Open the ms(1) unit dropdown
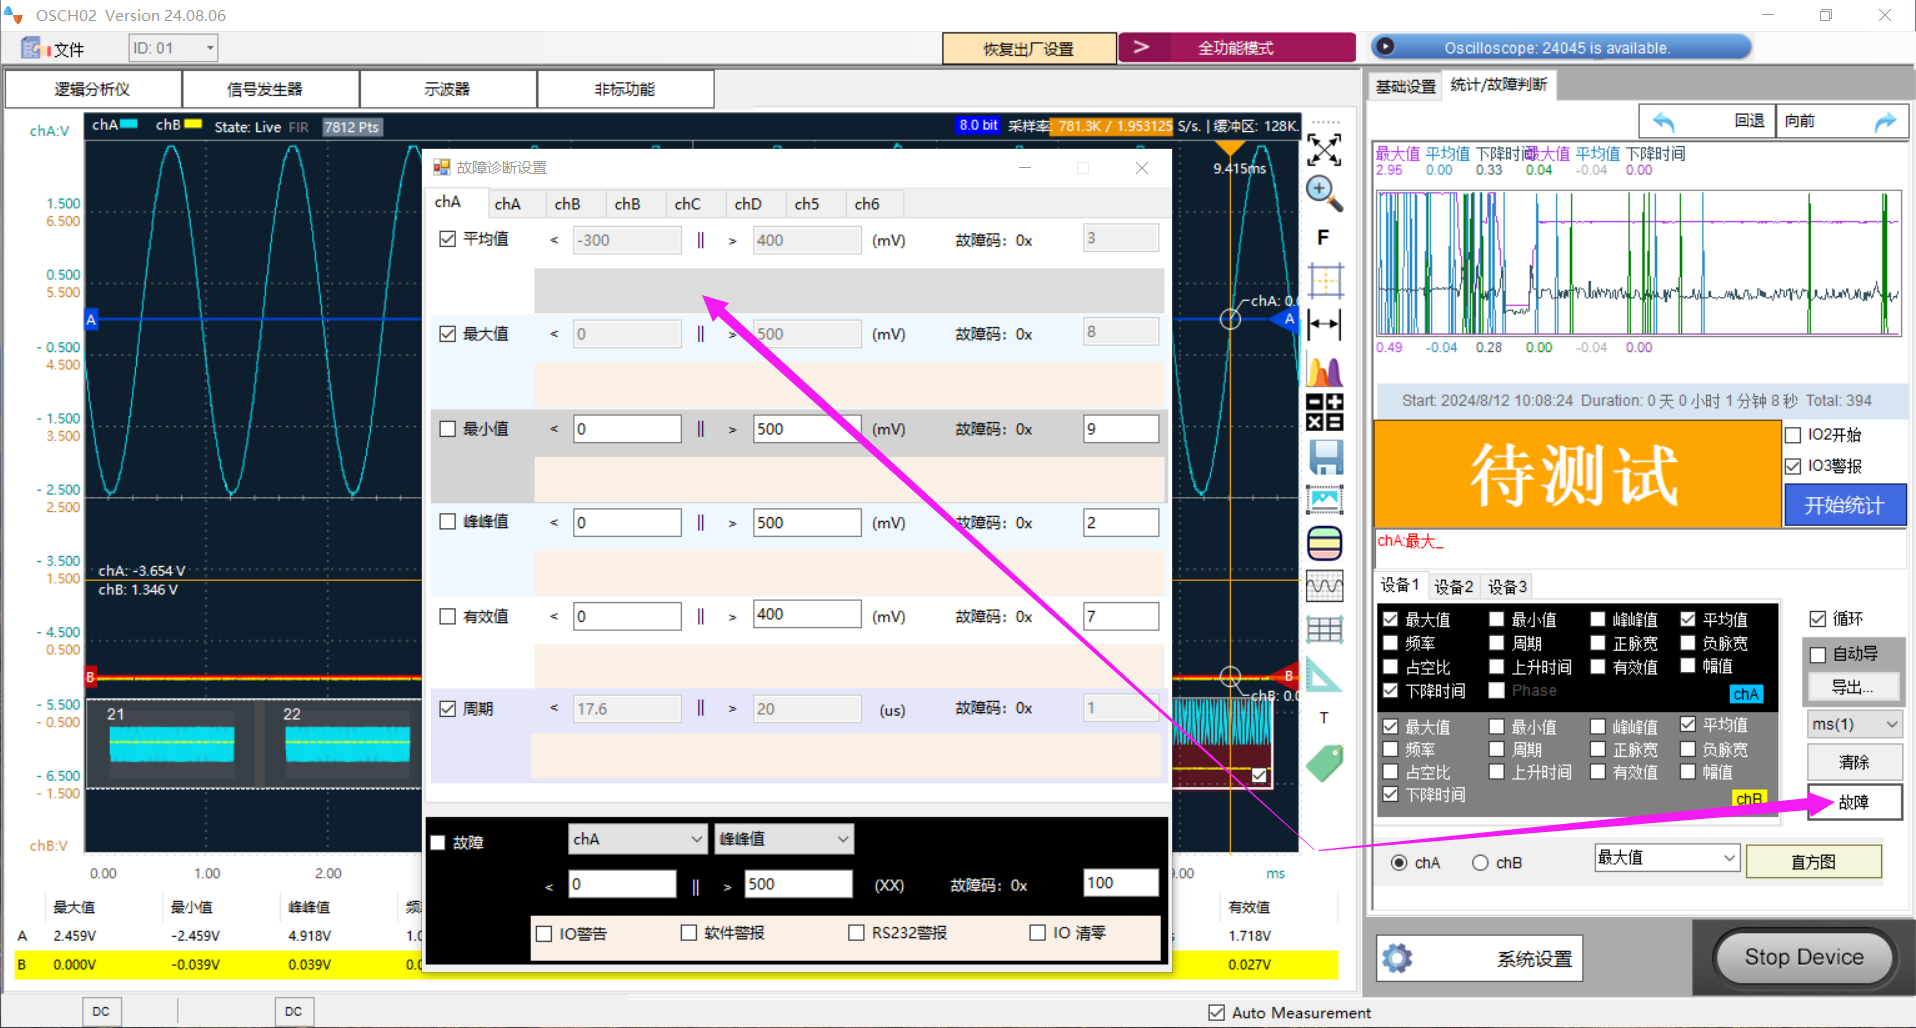Screen dimensions: 1916x1028 (x=1853, y=724)
